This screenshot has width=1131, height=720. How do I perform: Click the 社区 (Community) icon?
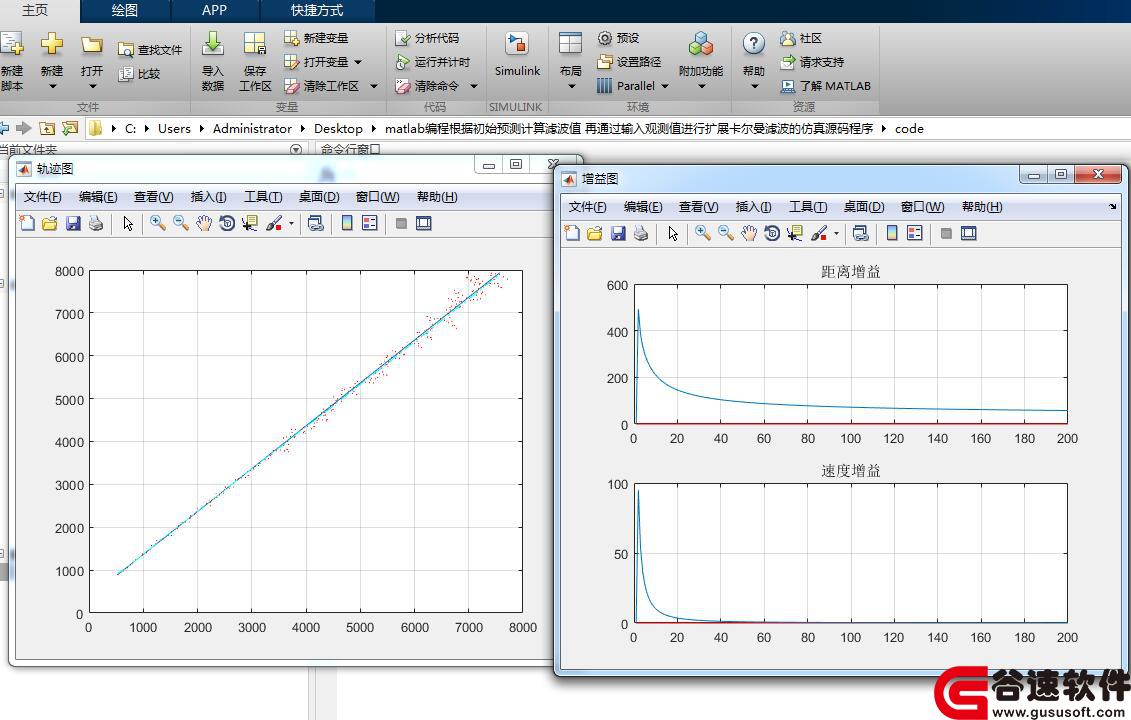pyautogui.click(x=788, y=38)
